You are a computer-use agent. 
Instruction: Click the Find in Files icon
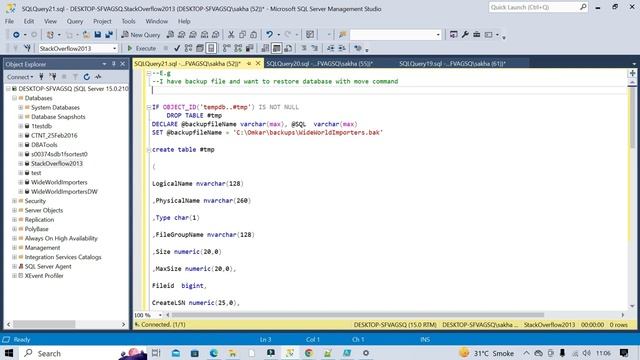pyautogui.click(x=342, y=35)
